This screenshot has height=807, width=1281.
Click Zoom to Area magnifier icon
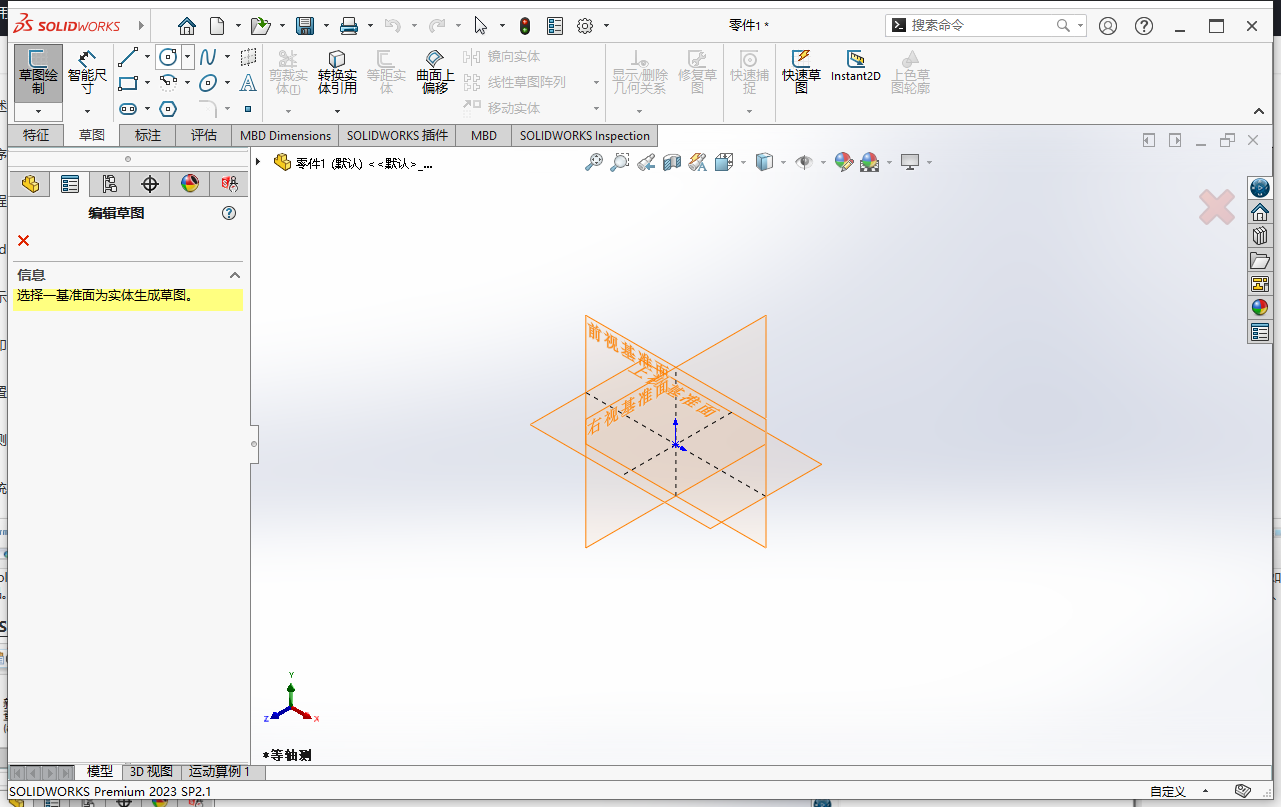[x=620, y=162]
